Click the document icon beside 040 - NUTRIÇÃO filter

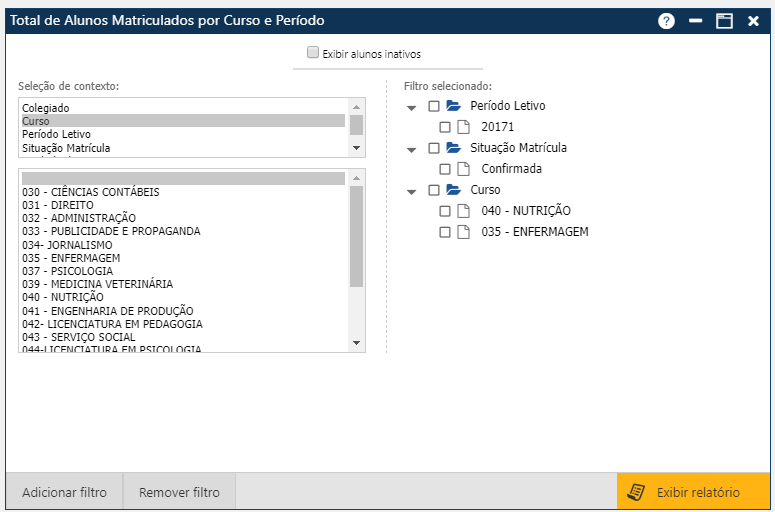pyautogui.click(x=463, y=211)
